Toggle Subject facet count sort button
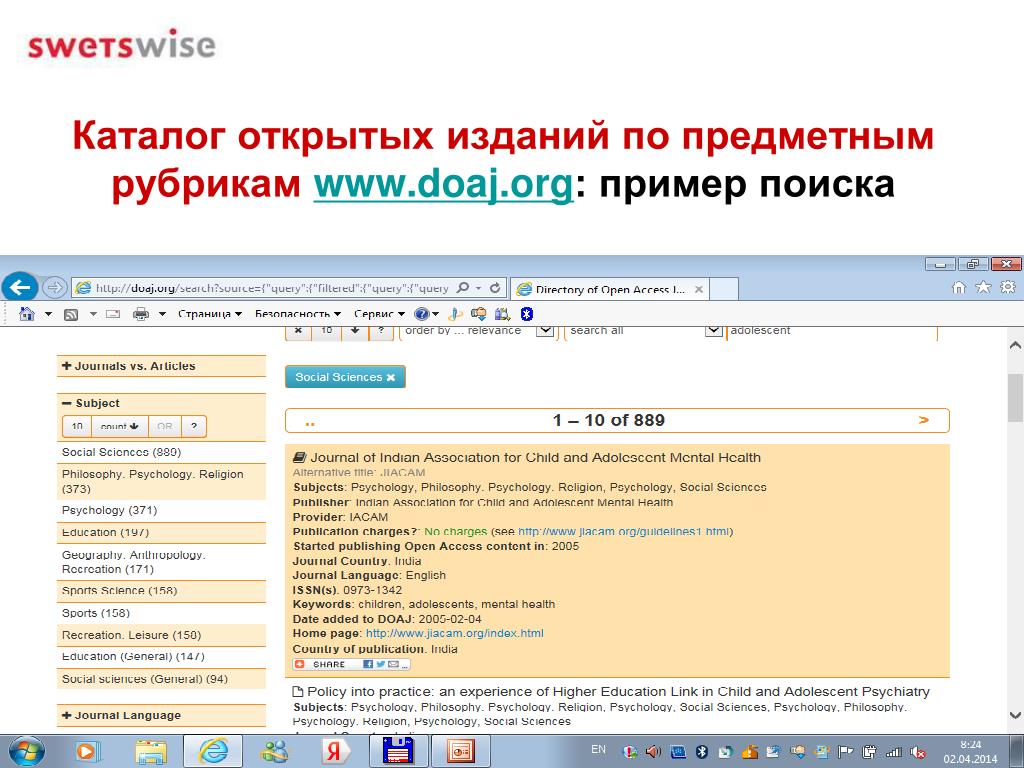The width and height of the screenshot is (1024, 768). [x=120, y=426]
